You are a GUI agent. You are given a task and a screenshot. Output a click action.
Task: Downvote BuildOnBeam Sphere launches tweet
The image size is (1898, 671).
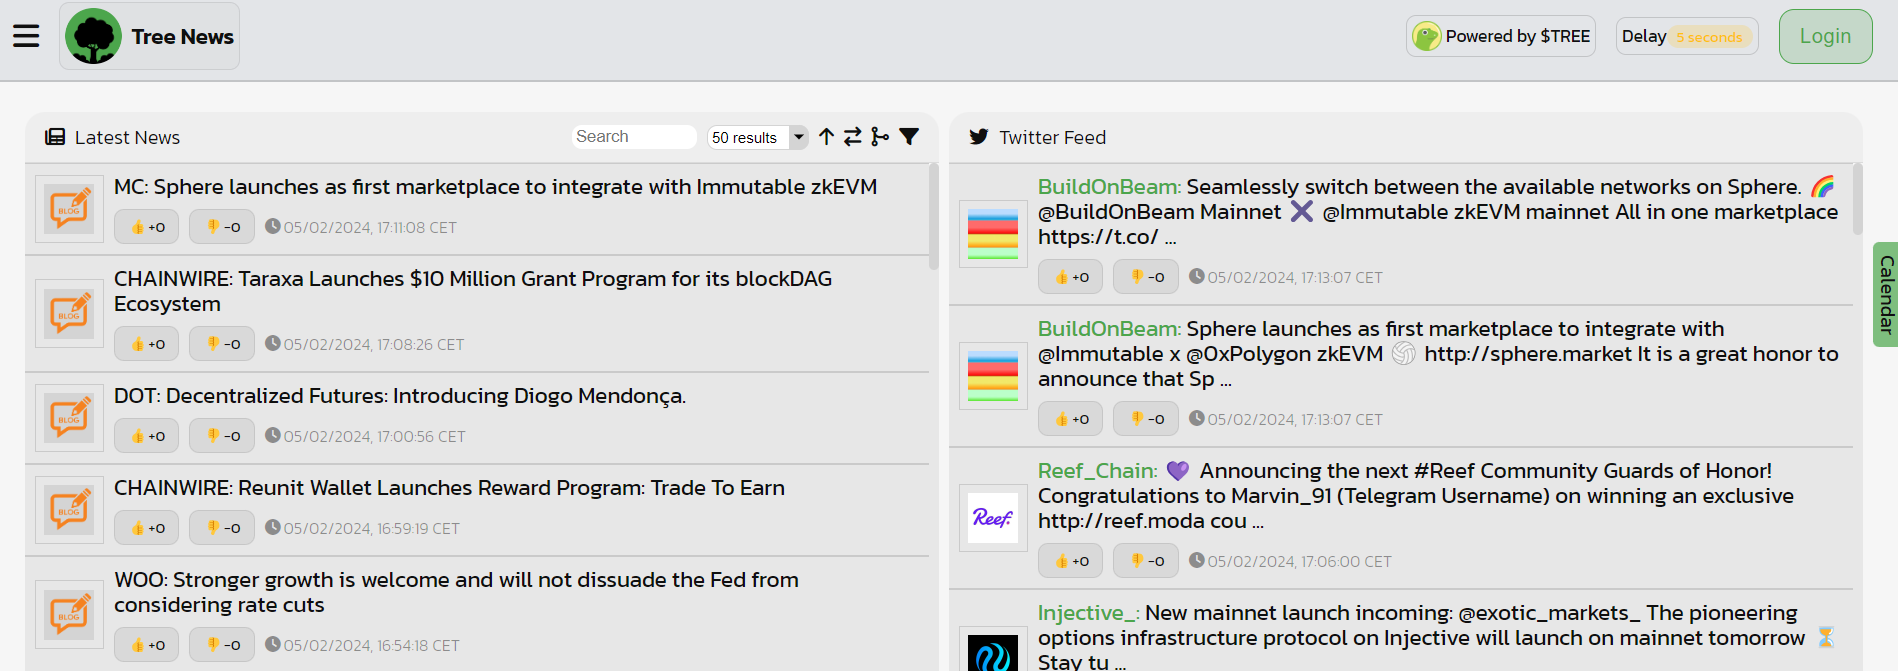pyautogui.click(x=1146, y=419)
